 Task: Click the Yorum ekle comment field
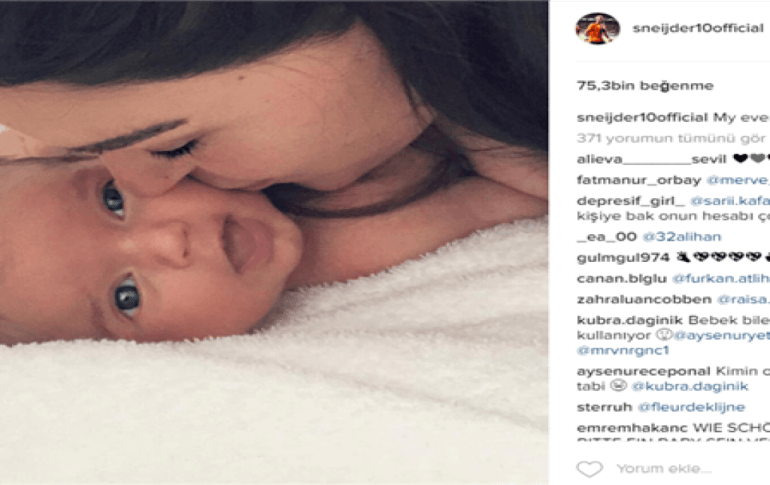pyautogui.click(x=664, y=469)
